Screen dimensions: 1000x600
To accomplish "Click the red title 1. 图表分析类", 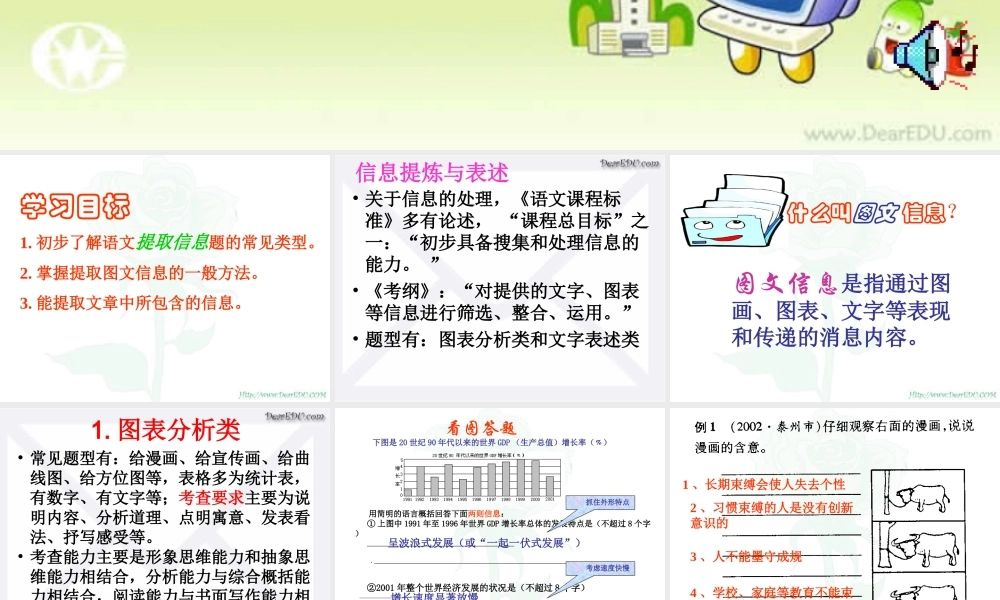I will click(x=165, y=430).
